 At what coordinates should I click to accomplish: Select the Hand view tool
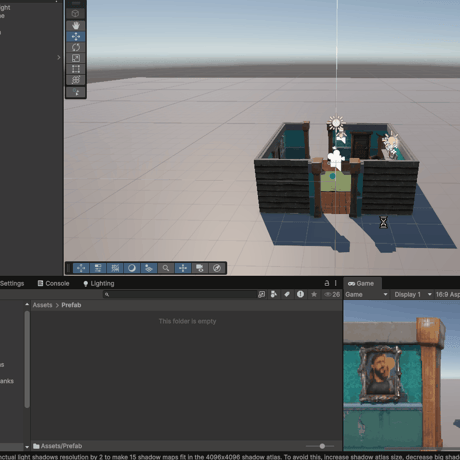tap(76, 26)
